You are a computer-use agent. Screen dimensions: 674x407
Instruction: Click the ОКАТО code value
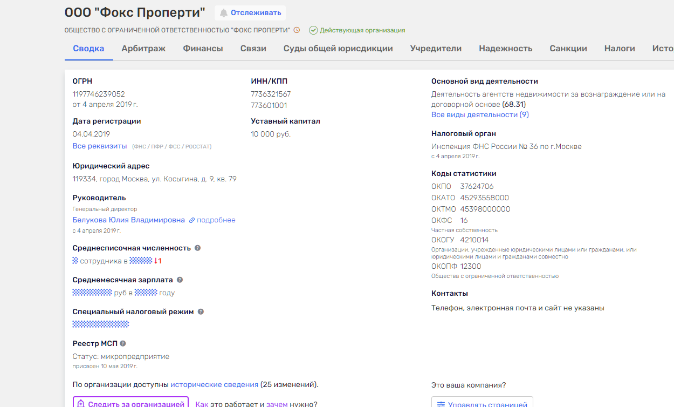coord(484,198)
